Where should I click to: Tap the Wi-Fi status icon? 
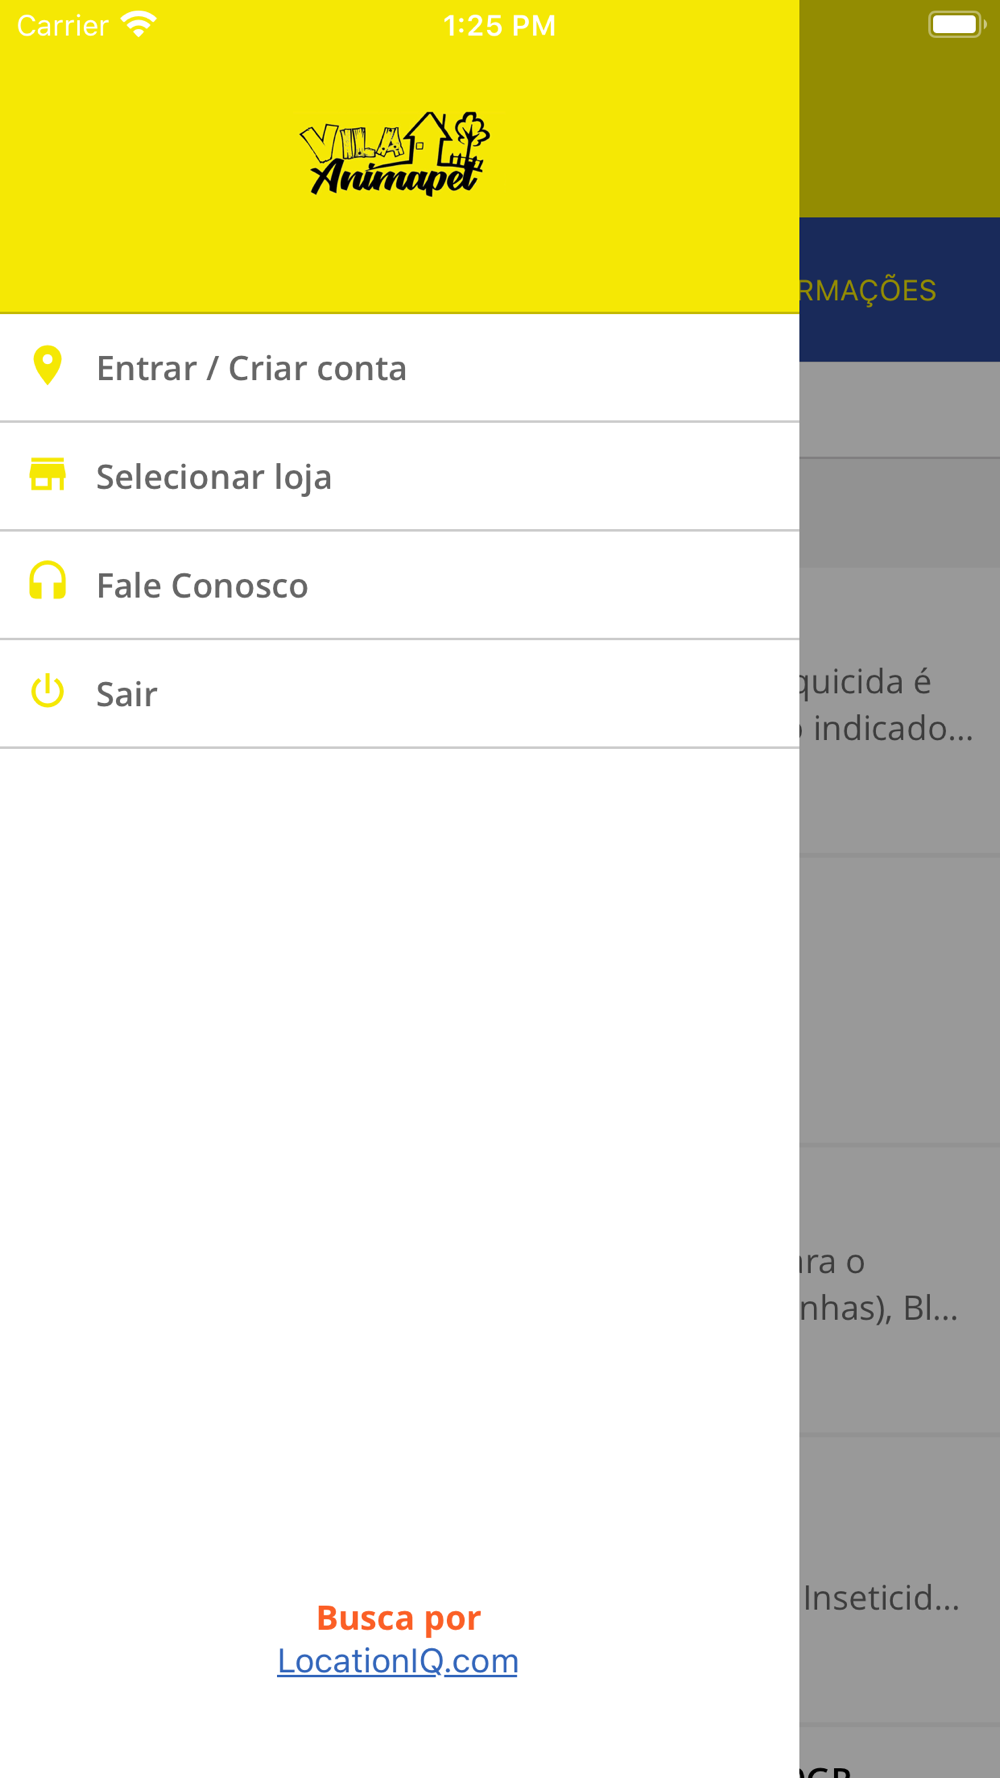[138, 25]
